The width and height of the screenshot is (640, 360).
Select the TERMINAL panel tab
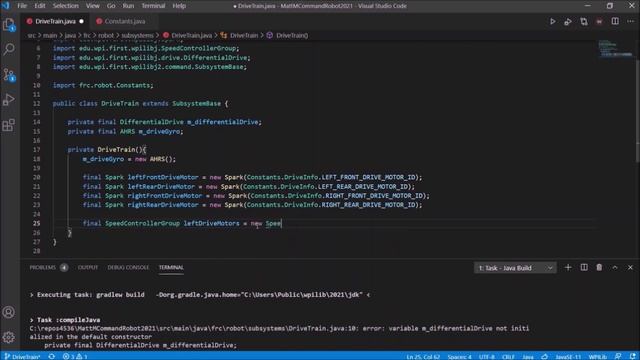click(x=171, y=267)
